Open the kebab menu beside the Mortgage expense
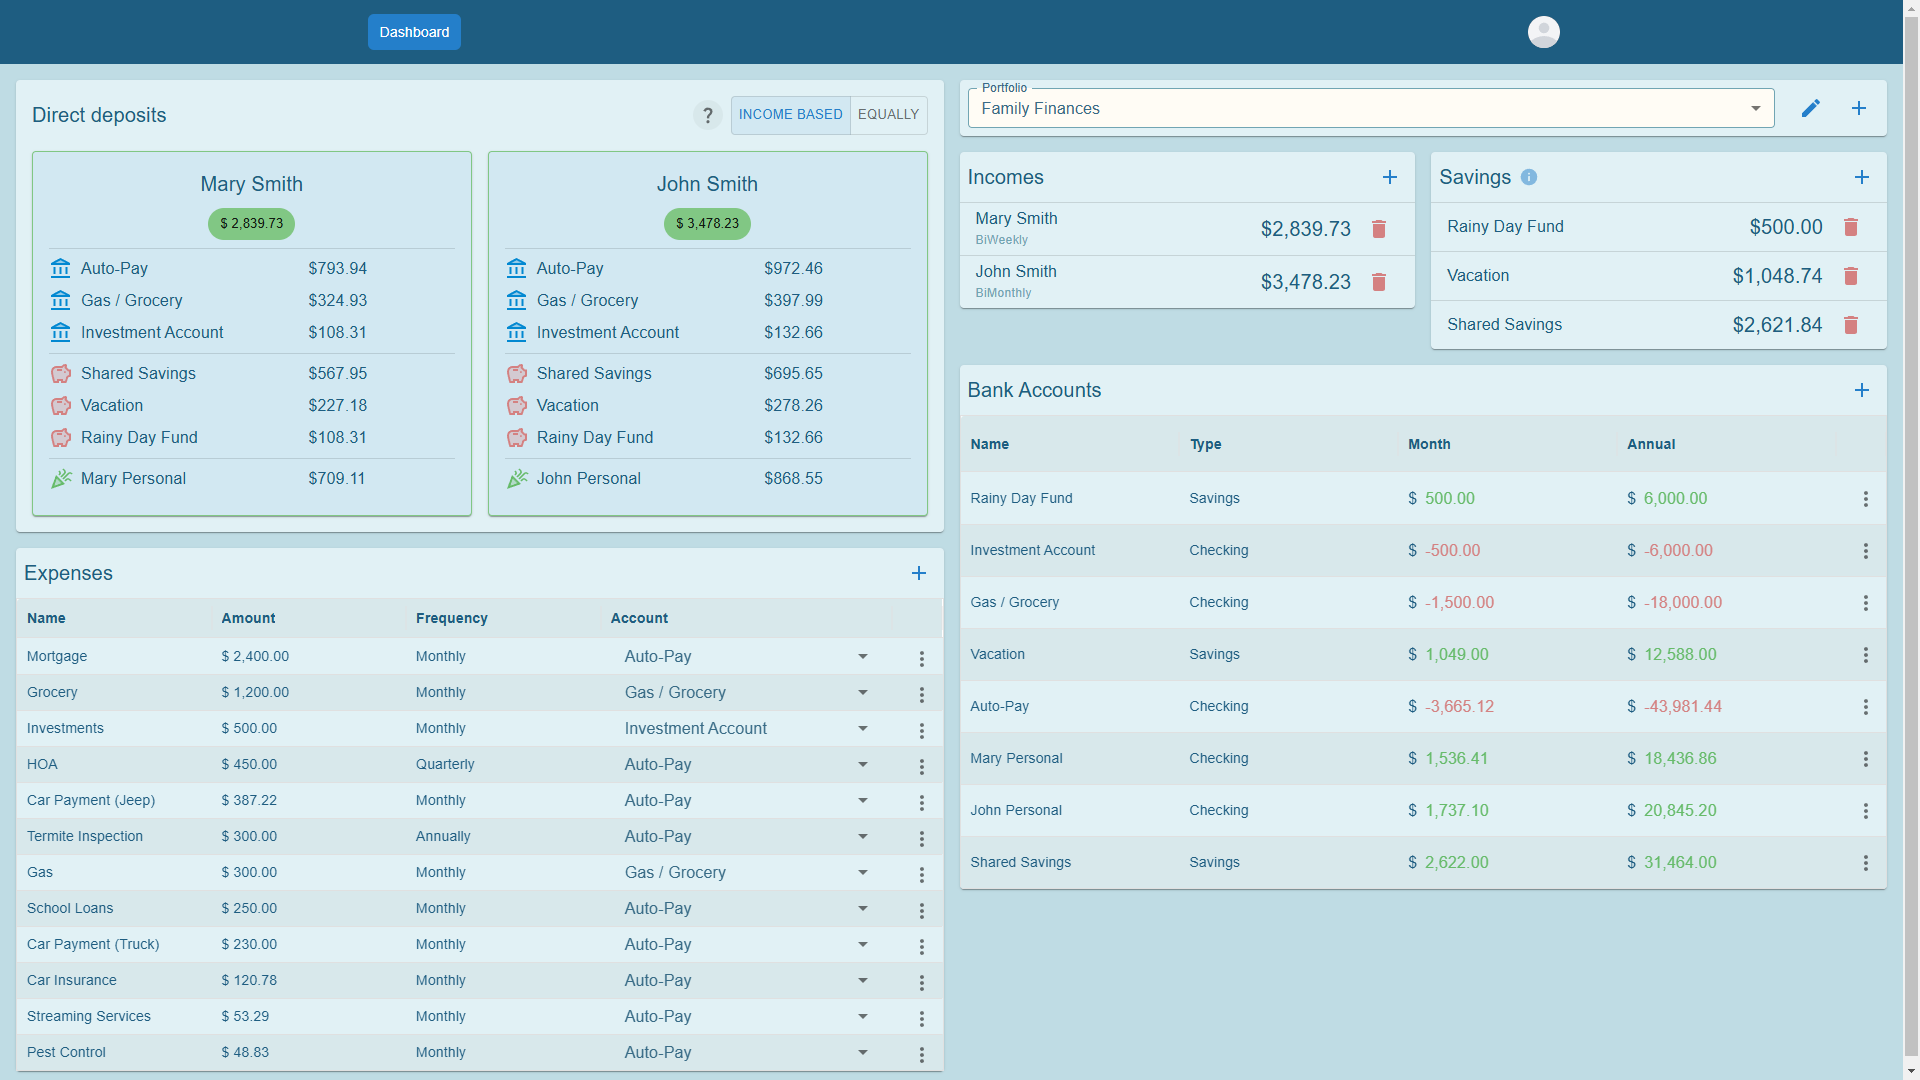Image resolution: width=1920 pixels, height=1080 pixels. [x=921, y=658]
